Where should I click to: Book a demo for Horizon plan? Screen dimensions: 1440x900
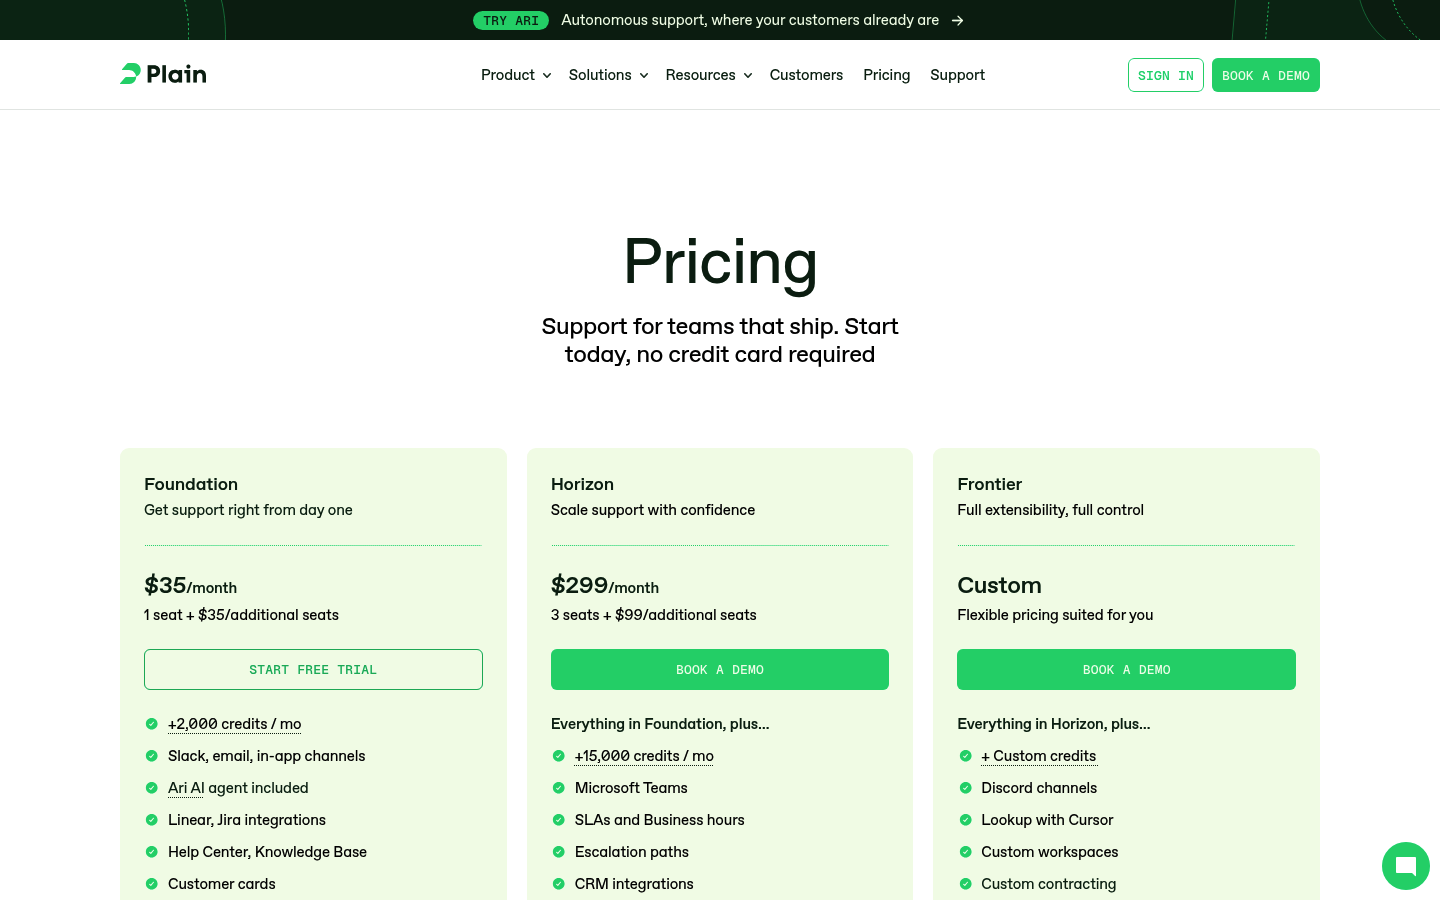click(x=720, y=669)
